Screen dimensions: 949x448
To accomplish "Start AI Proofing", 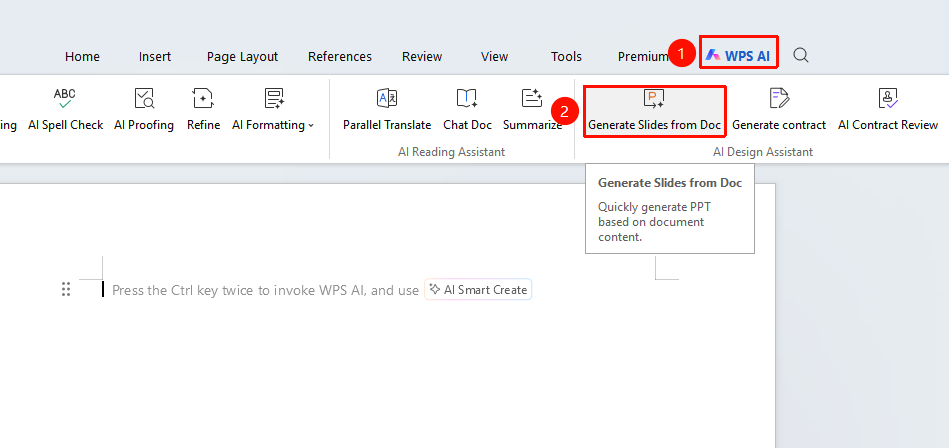I will 144,110.
